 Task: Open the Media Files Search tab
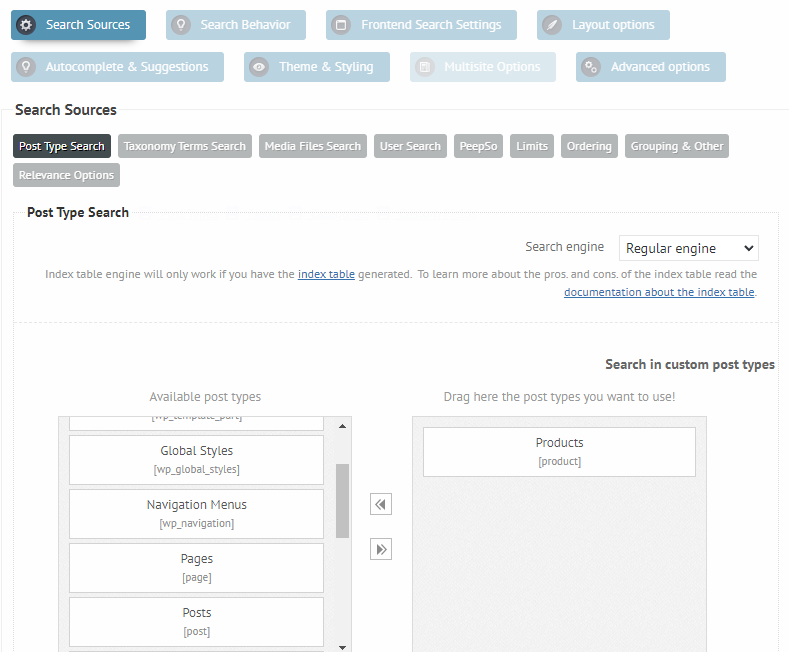coord(312,146)
